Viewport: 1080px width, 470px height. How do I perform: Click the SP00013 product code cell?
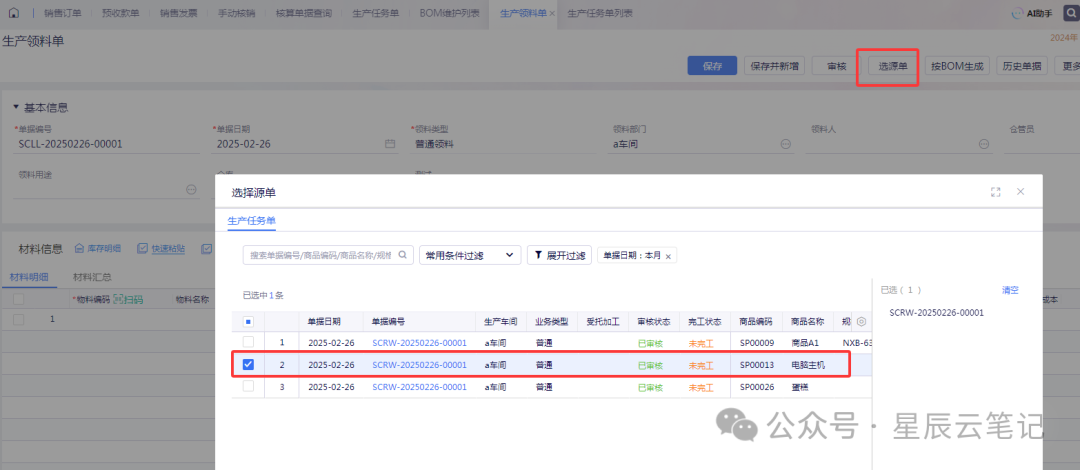(x=757, y=365)
